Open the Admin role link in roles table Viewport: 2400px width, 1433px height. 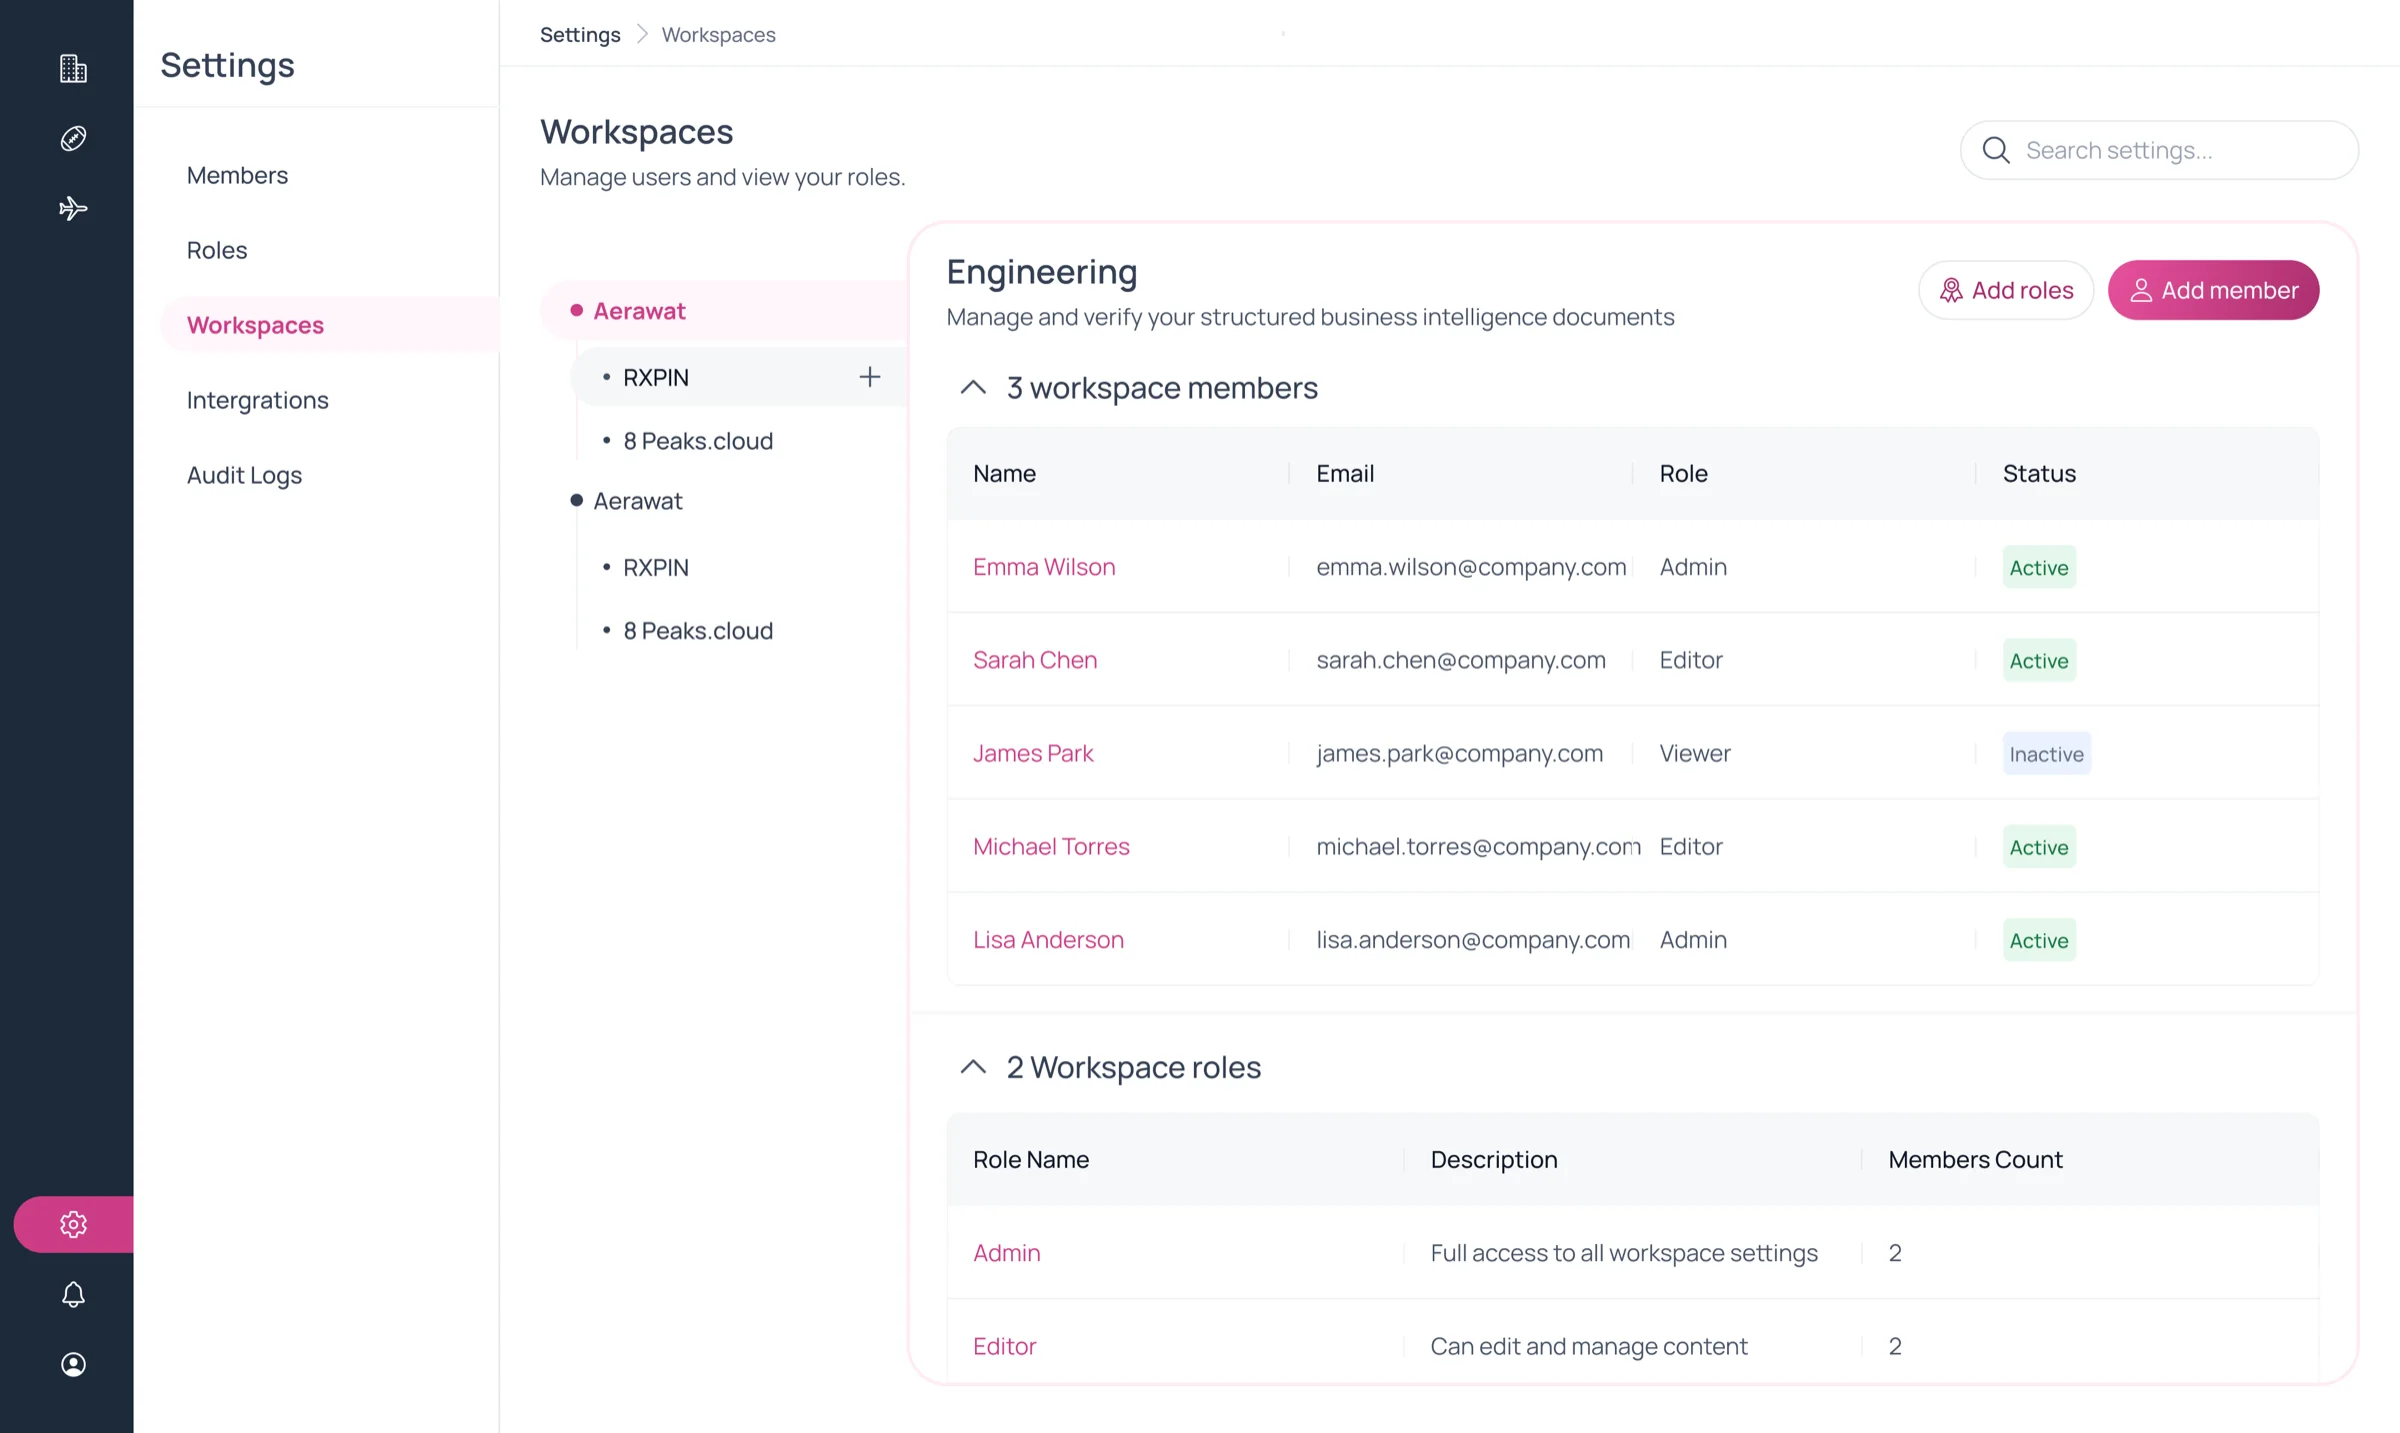[1007, 1253]
